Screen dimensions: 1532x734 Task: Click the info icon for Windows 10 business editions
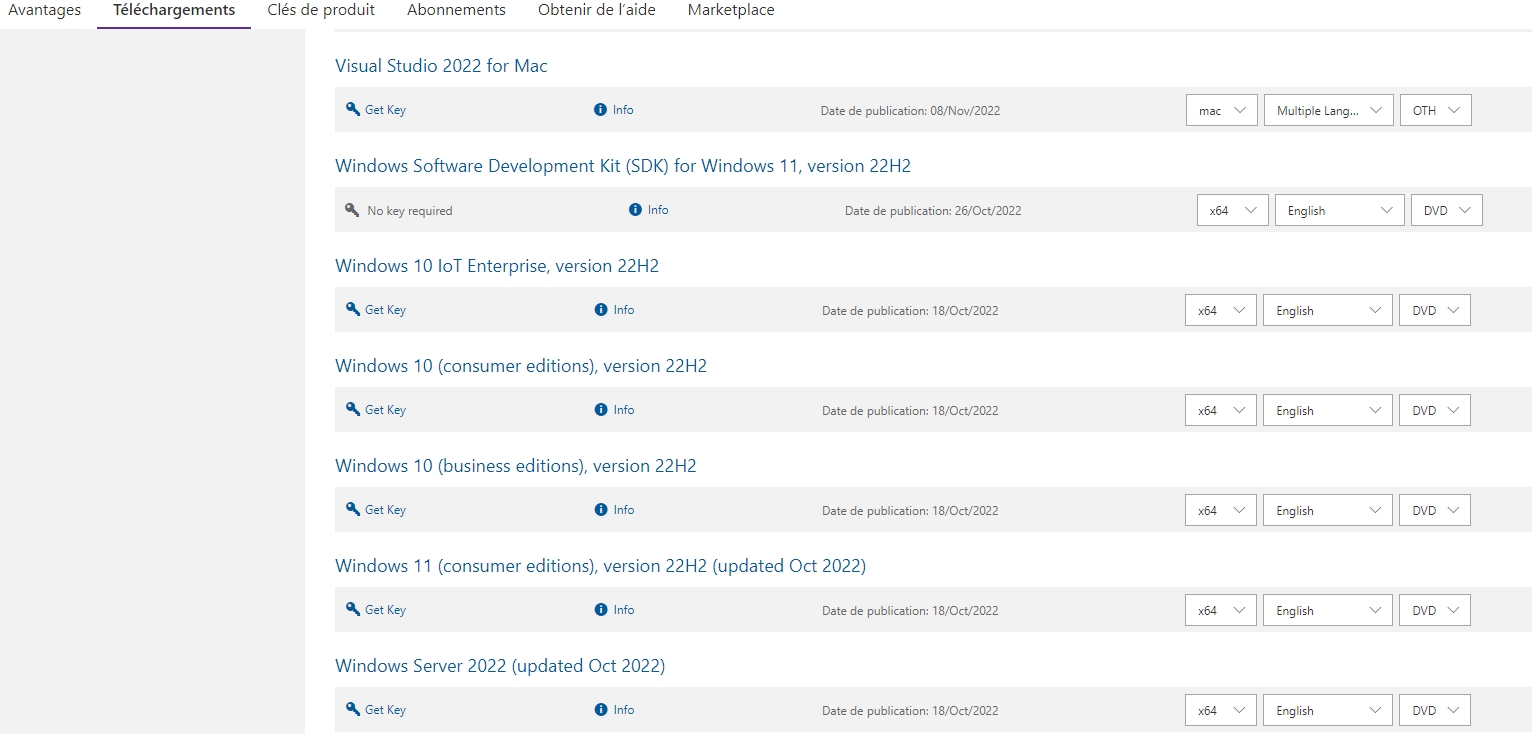601,510
